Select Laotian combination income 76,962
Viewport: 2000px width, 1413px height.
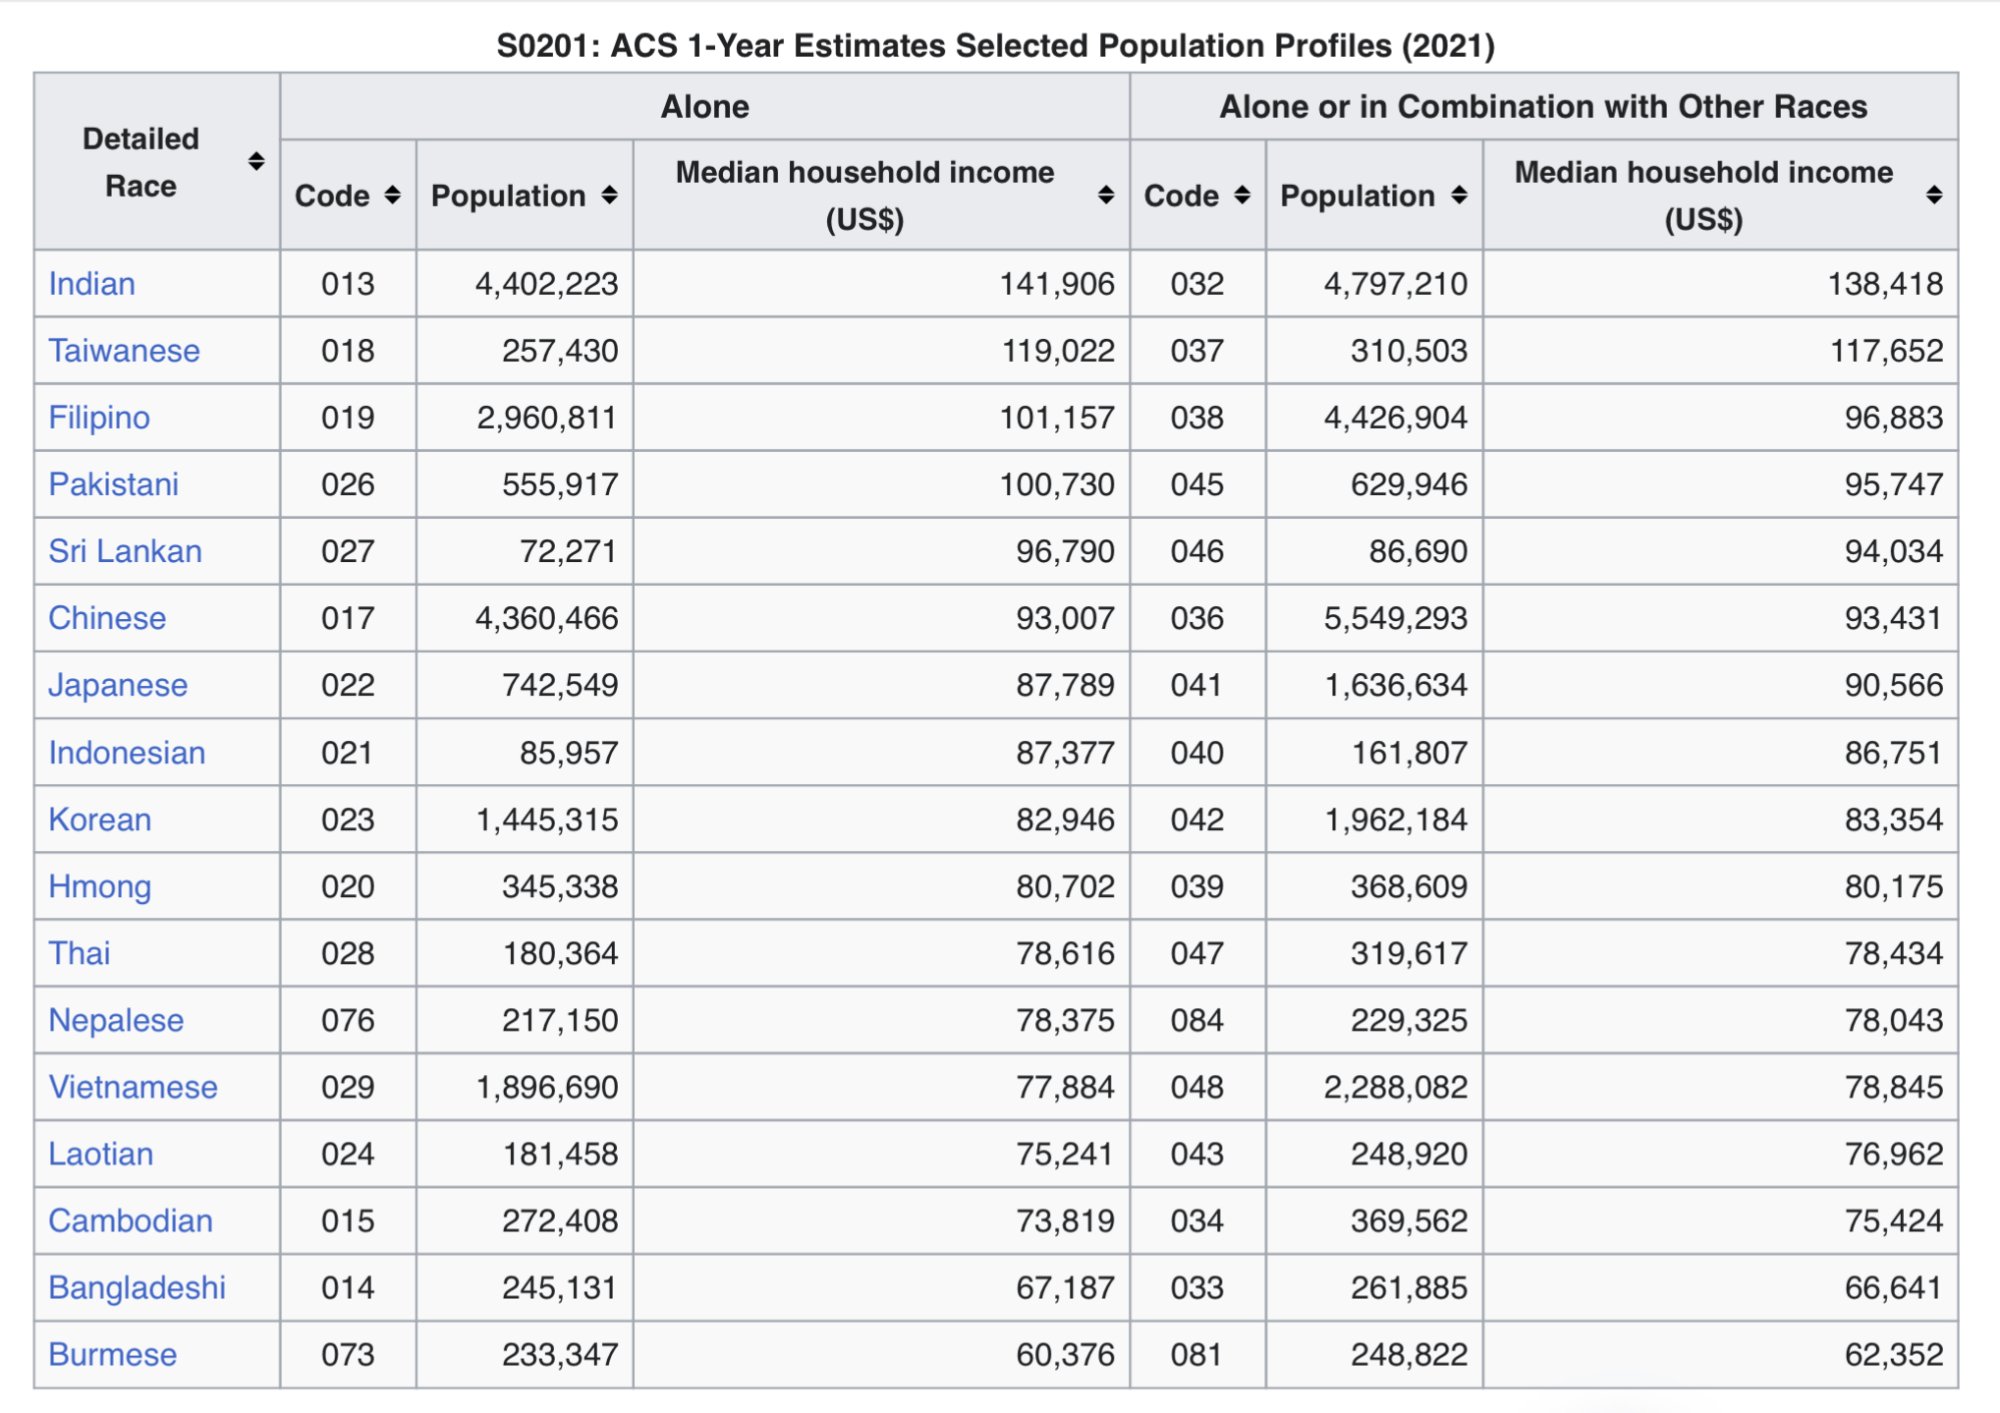[1894, 1154]
